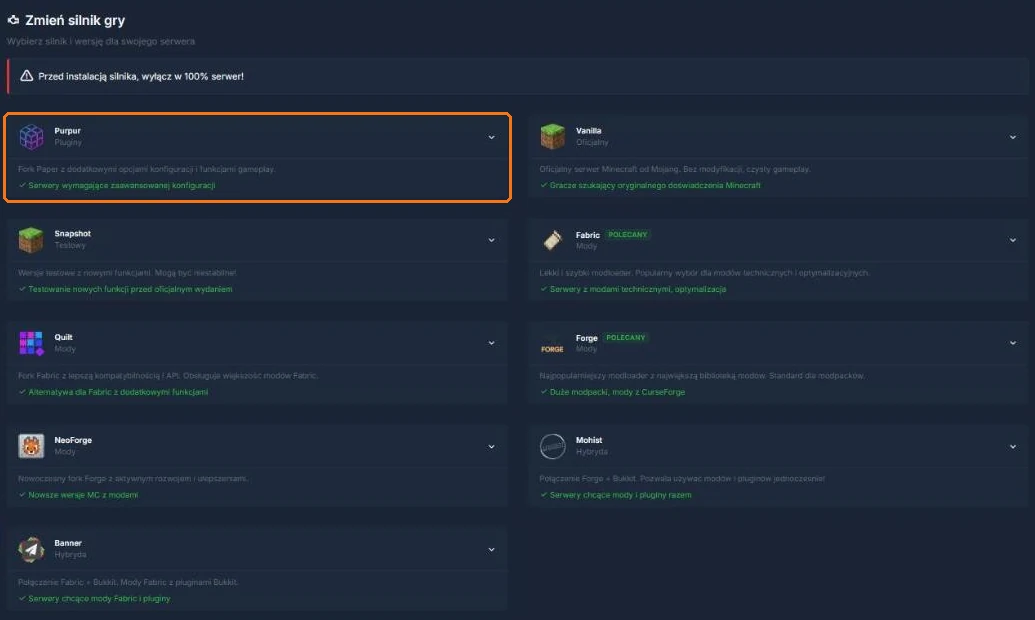
Task: Click the Fabric engine icon
Action: coord(552,240)
